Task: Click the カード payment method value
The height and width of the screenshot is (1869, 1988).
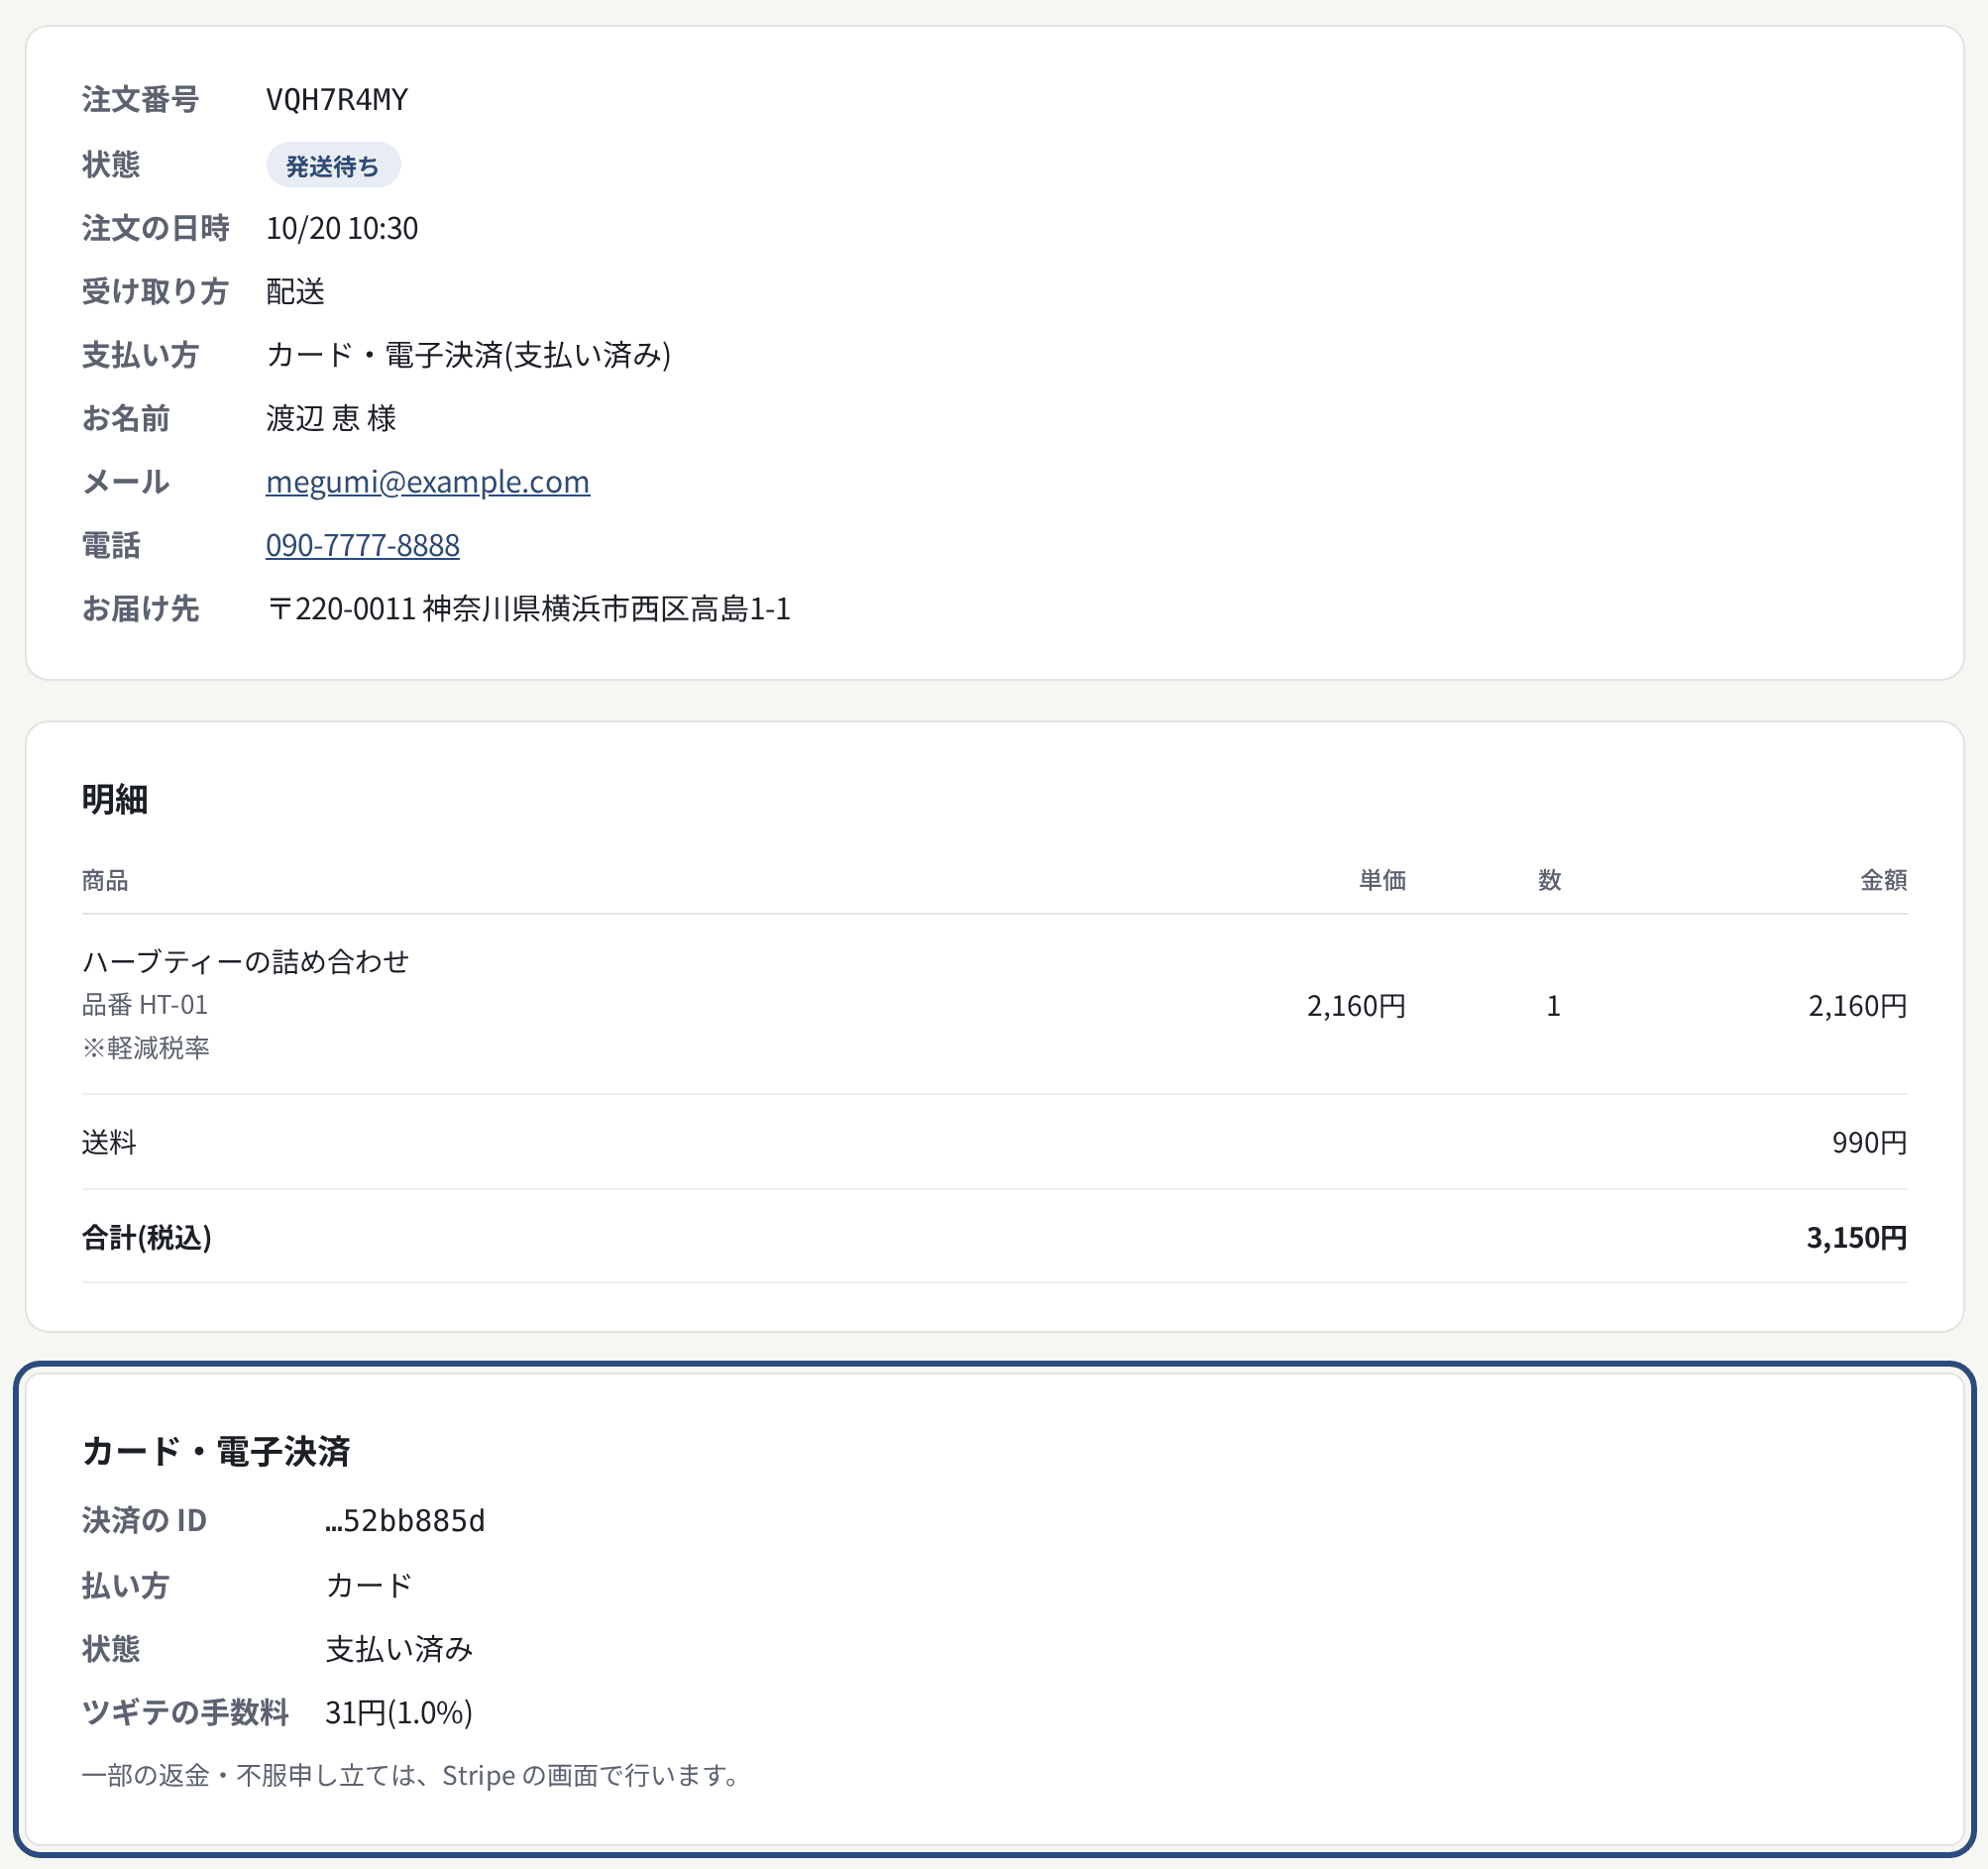Action: [x=369, y=1585]
